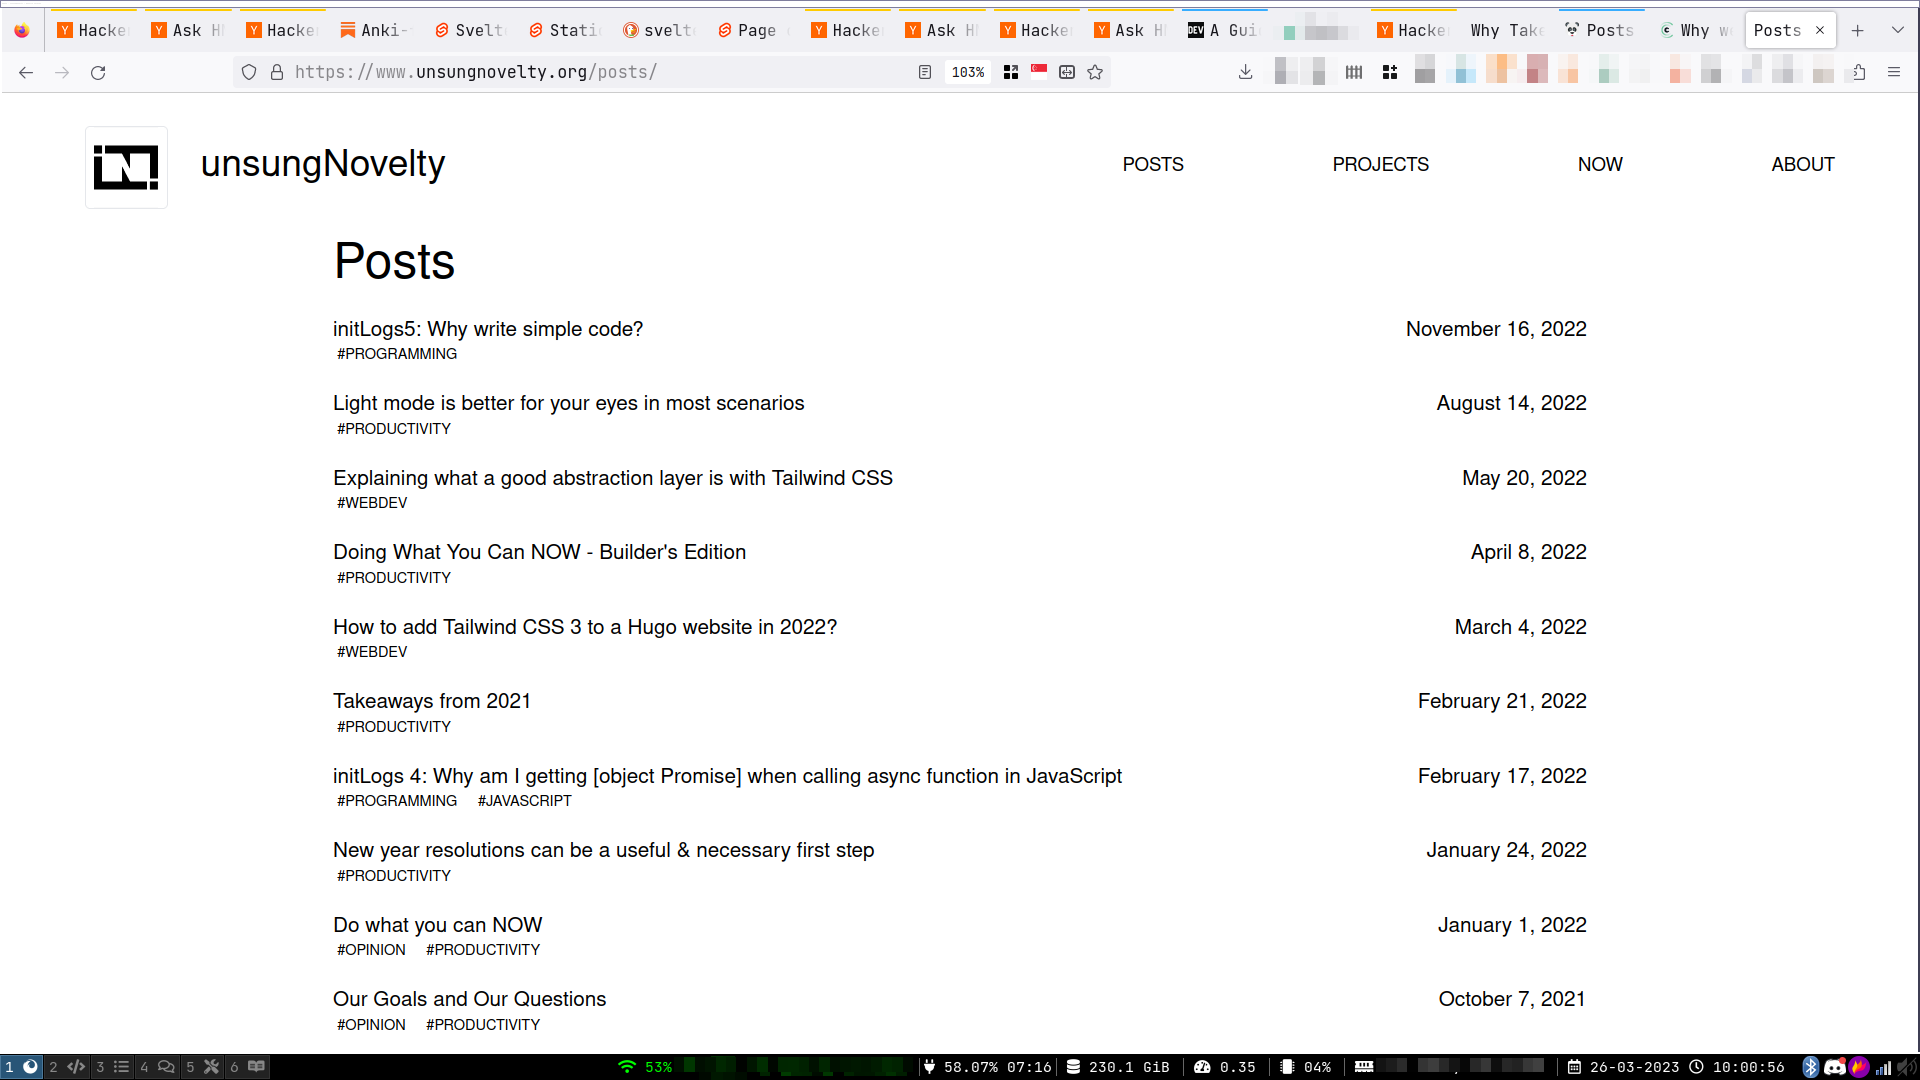Click the tracking protection shield icon
The width and height of the screenshot is (1920, 1080).
click(x=249, y=72)
